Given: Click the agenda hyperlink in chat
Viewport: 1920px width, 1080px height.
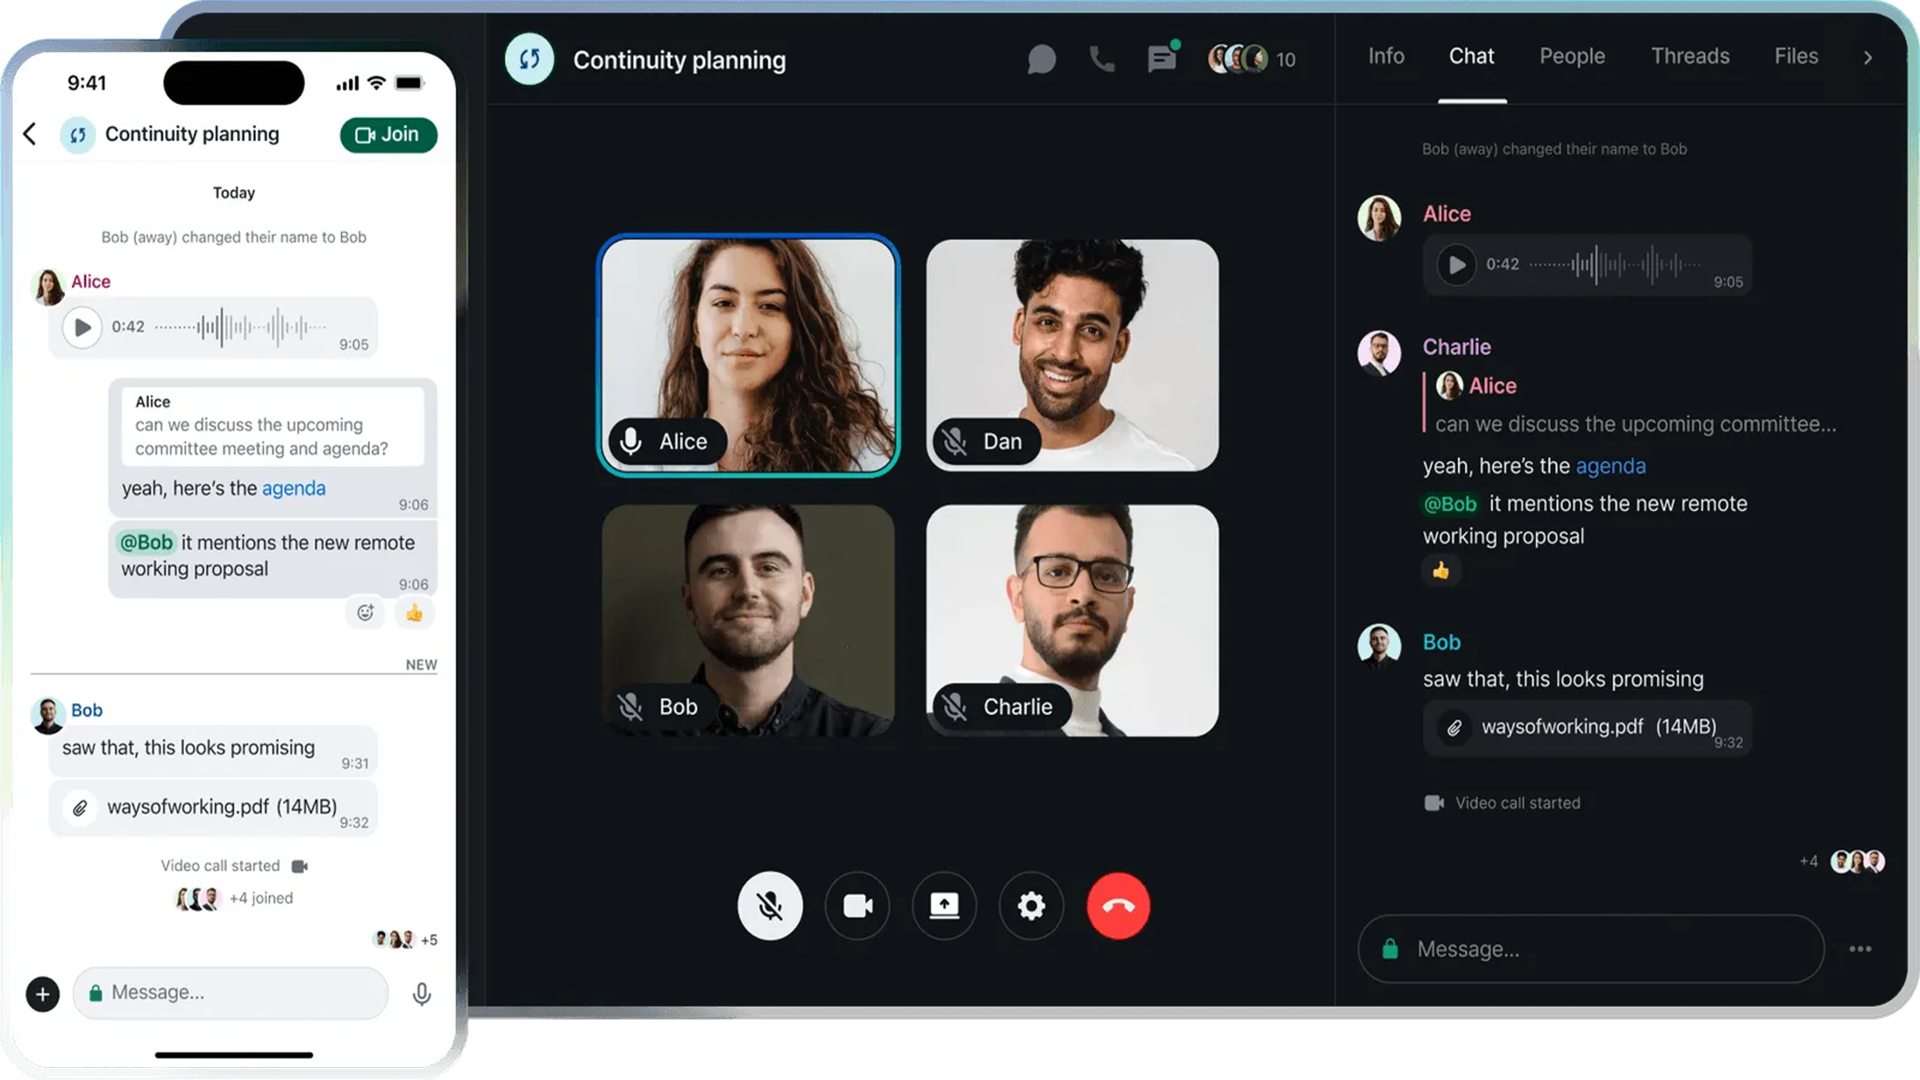Looking at the screenshot, I should click(x=1611, y=465).
